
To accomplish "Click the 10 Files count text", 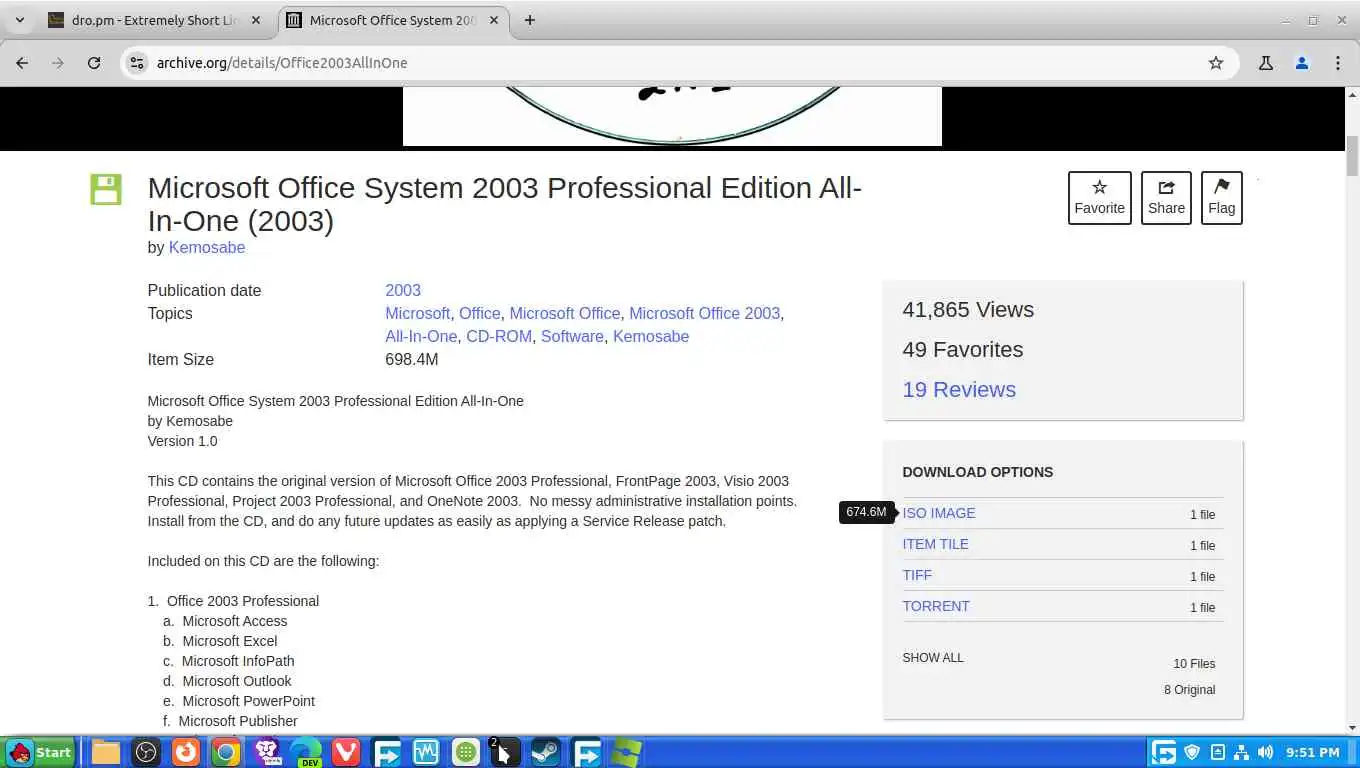I will 1194,664.
